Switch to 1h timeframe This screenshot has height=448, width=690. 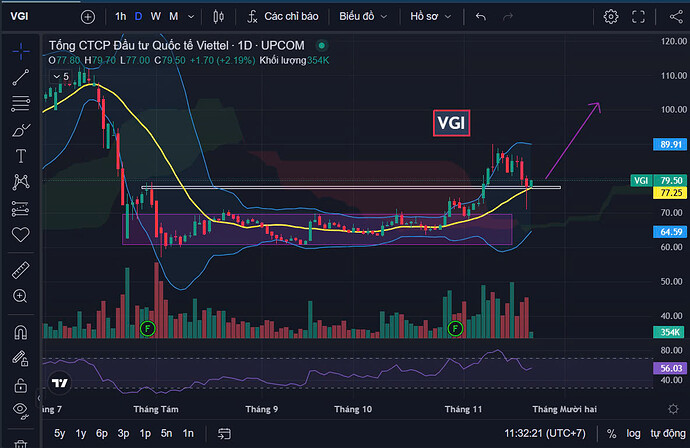[120, 17]
